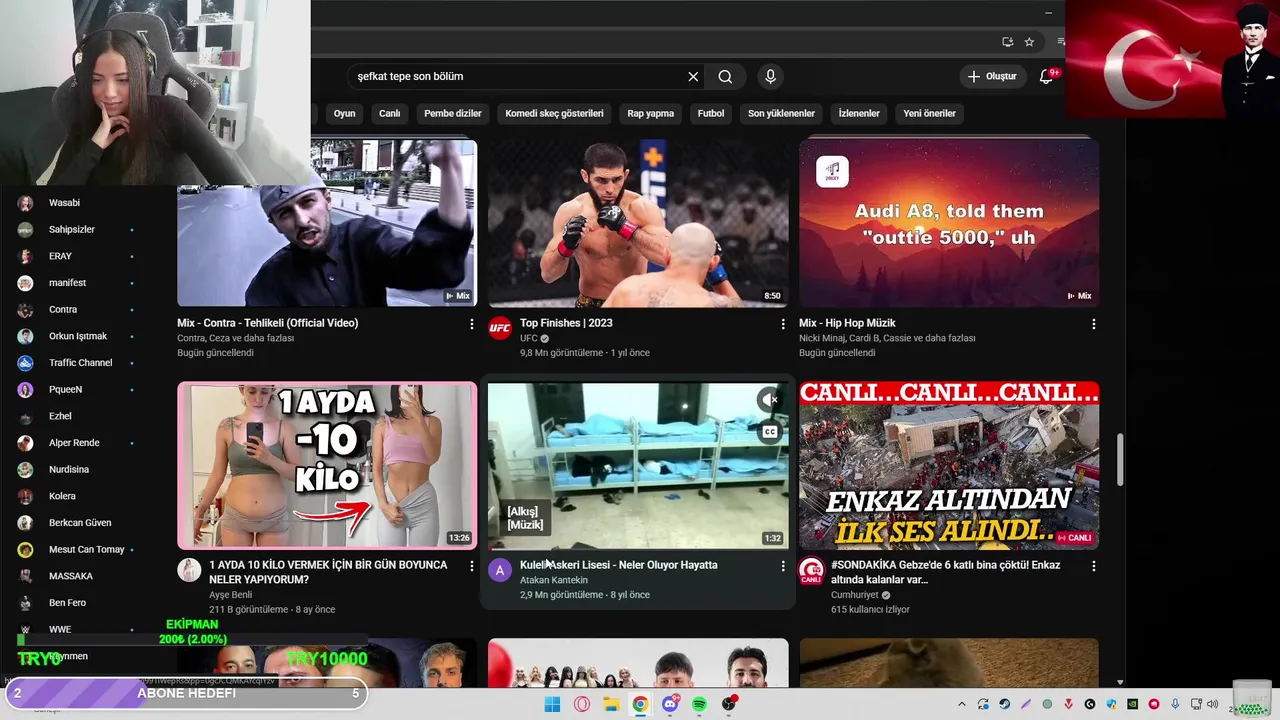1280x720 pixels.
Task: Open Ezhel subscription in sidebar
Action: [76, 416]
